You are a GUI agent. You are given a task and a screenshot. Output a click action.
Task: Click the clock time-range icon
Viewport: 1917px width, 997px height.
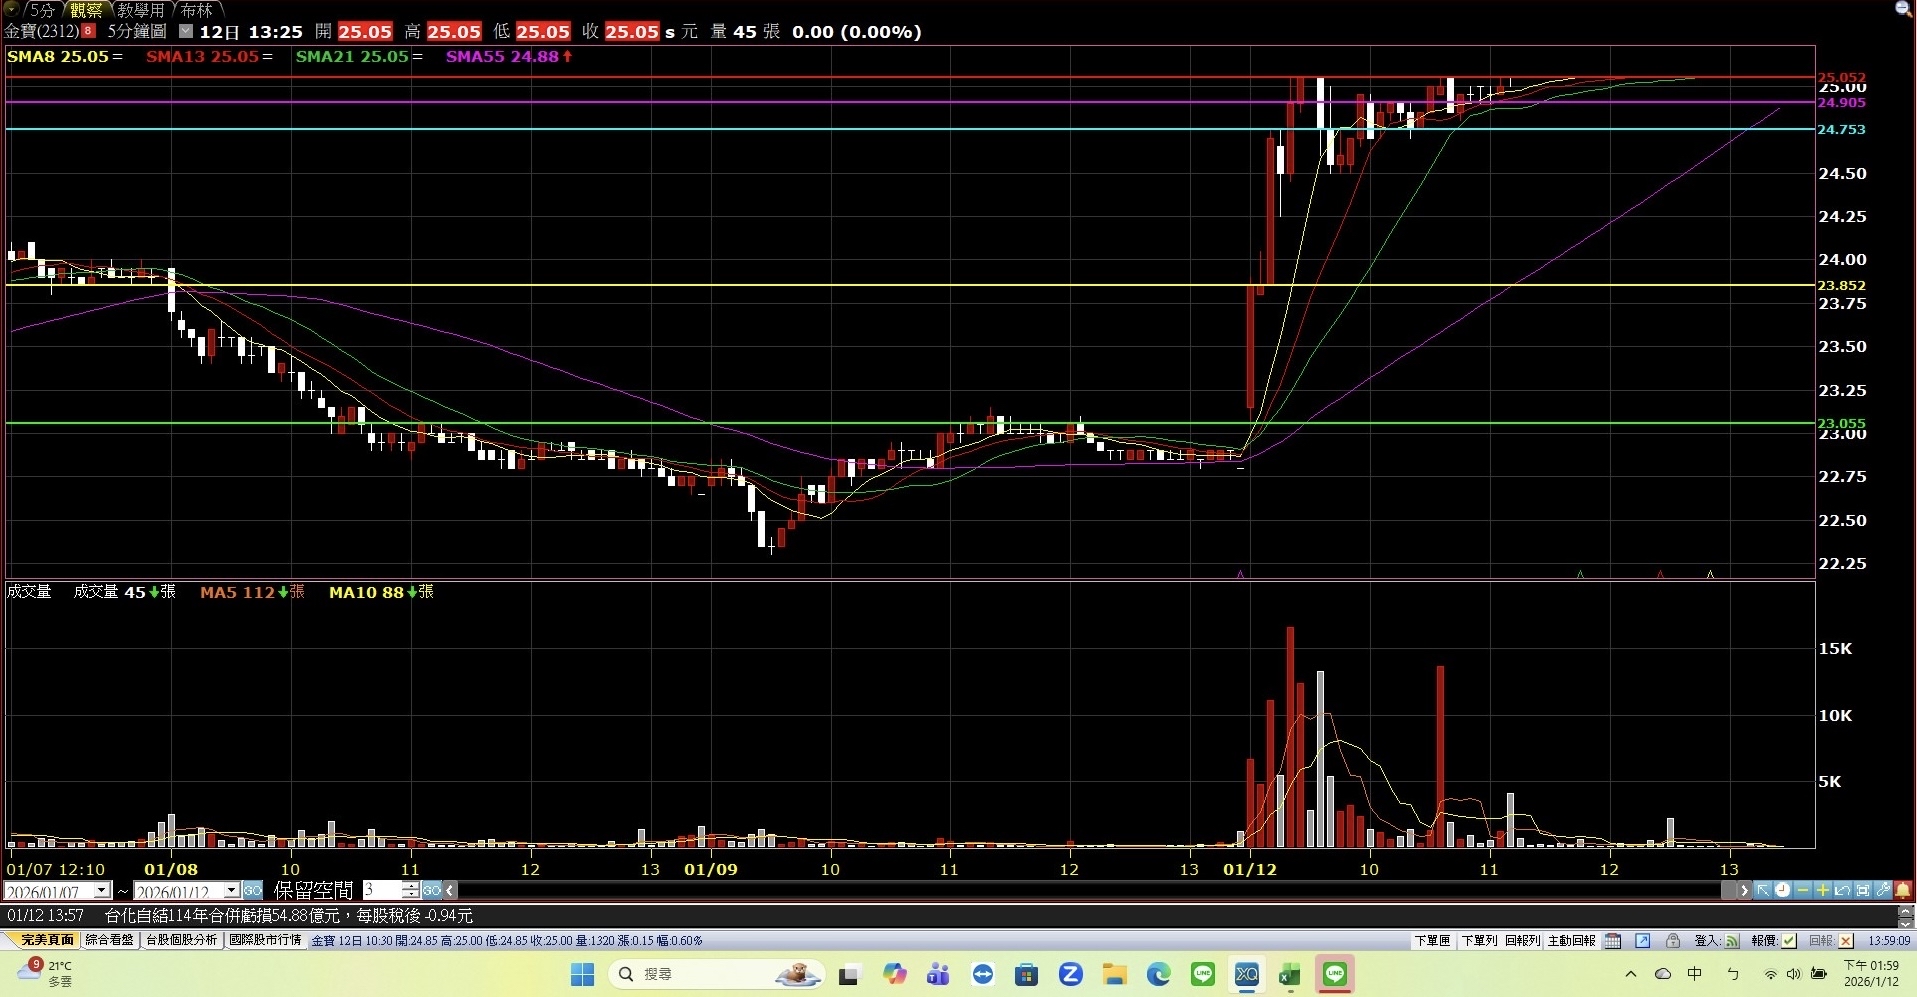click(x=1783, y=890)
